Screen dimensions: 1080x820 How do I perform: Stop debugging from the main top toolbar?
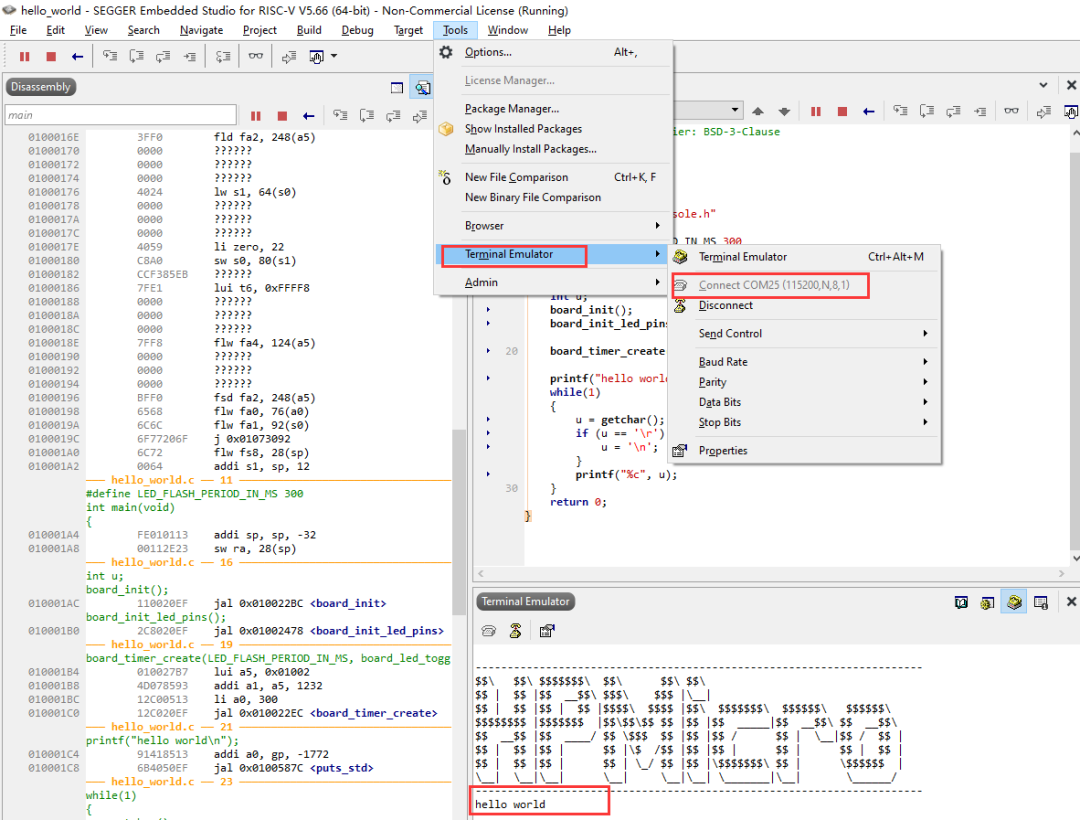point(51,57)
